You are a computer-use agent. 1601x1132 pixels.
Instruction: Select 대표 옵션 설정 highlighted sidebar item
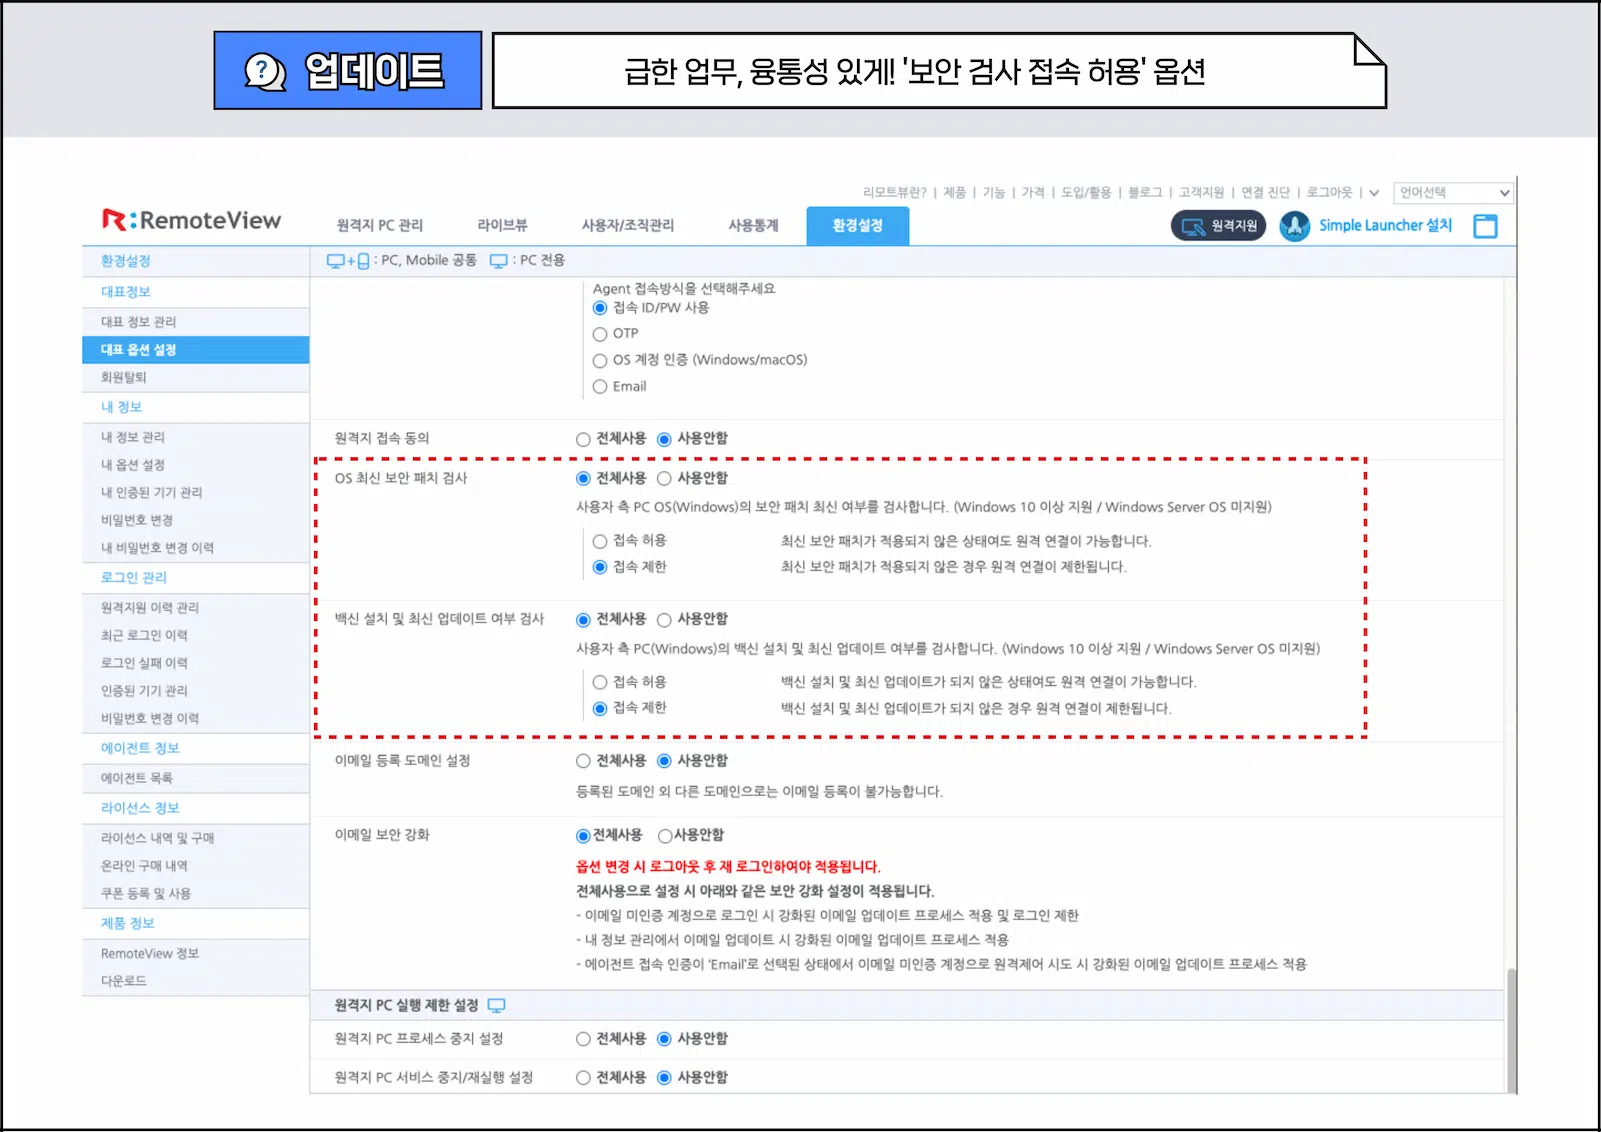tap(138, 350)
